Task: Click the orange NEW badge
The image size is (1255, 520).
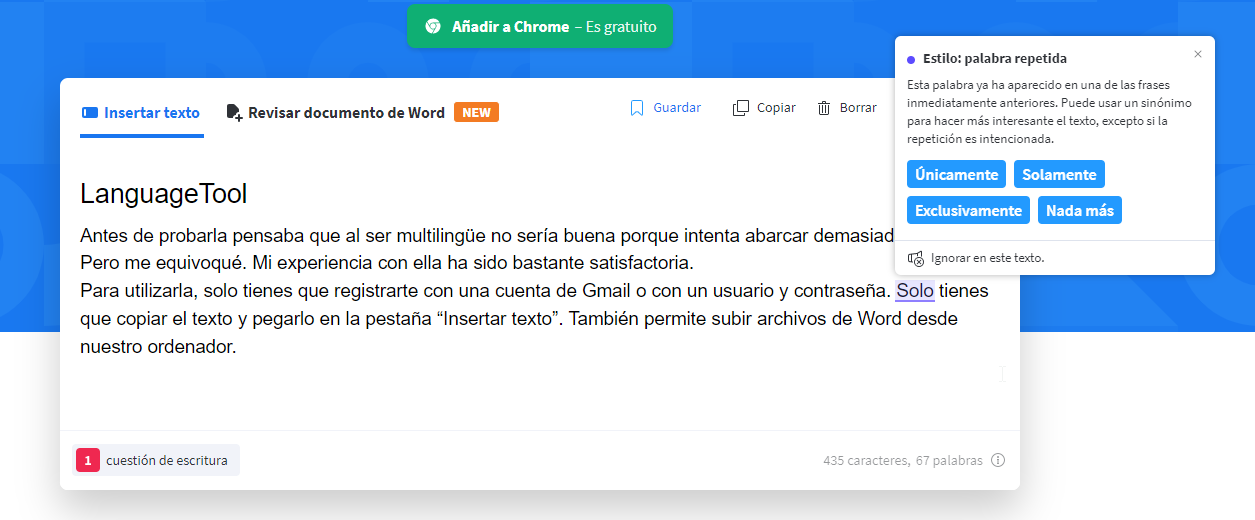Action: [x=476, y=113]
